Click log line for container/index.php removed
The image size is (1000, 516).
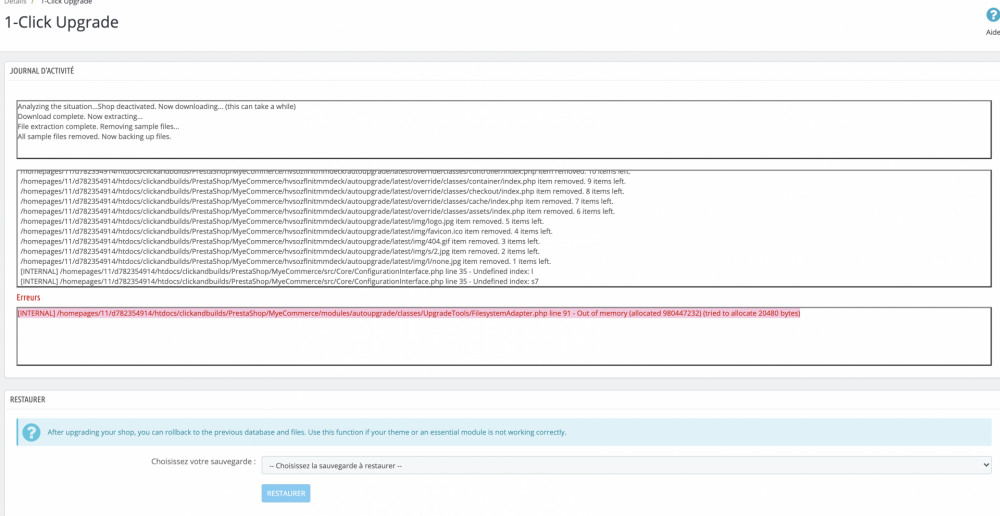point(323,182)
